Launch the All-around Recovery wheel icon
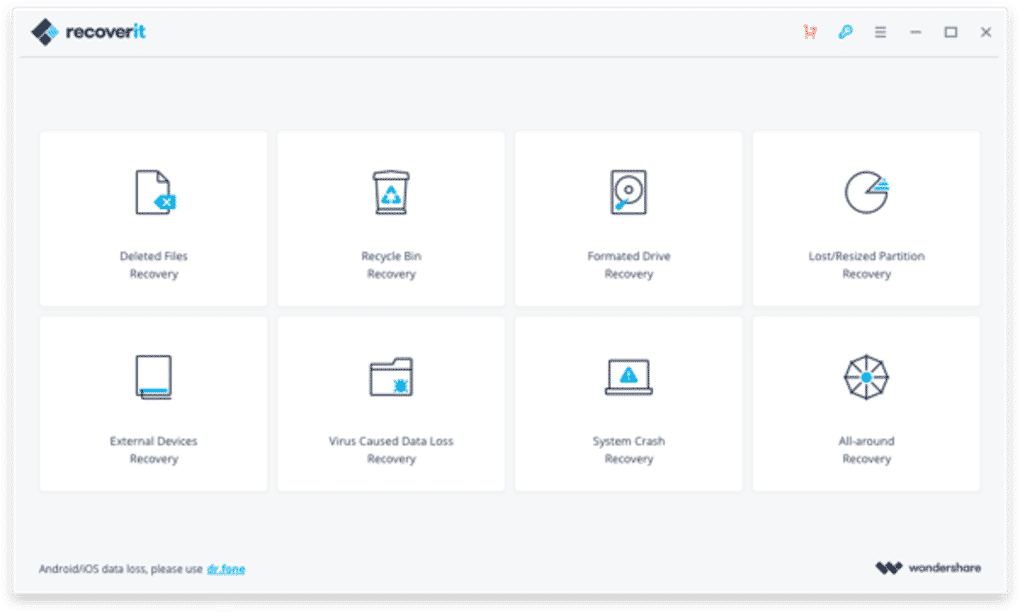This screenshot has height=612, width=1020. (x=866, y=377)
